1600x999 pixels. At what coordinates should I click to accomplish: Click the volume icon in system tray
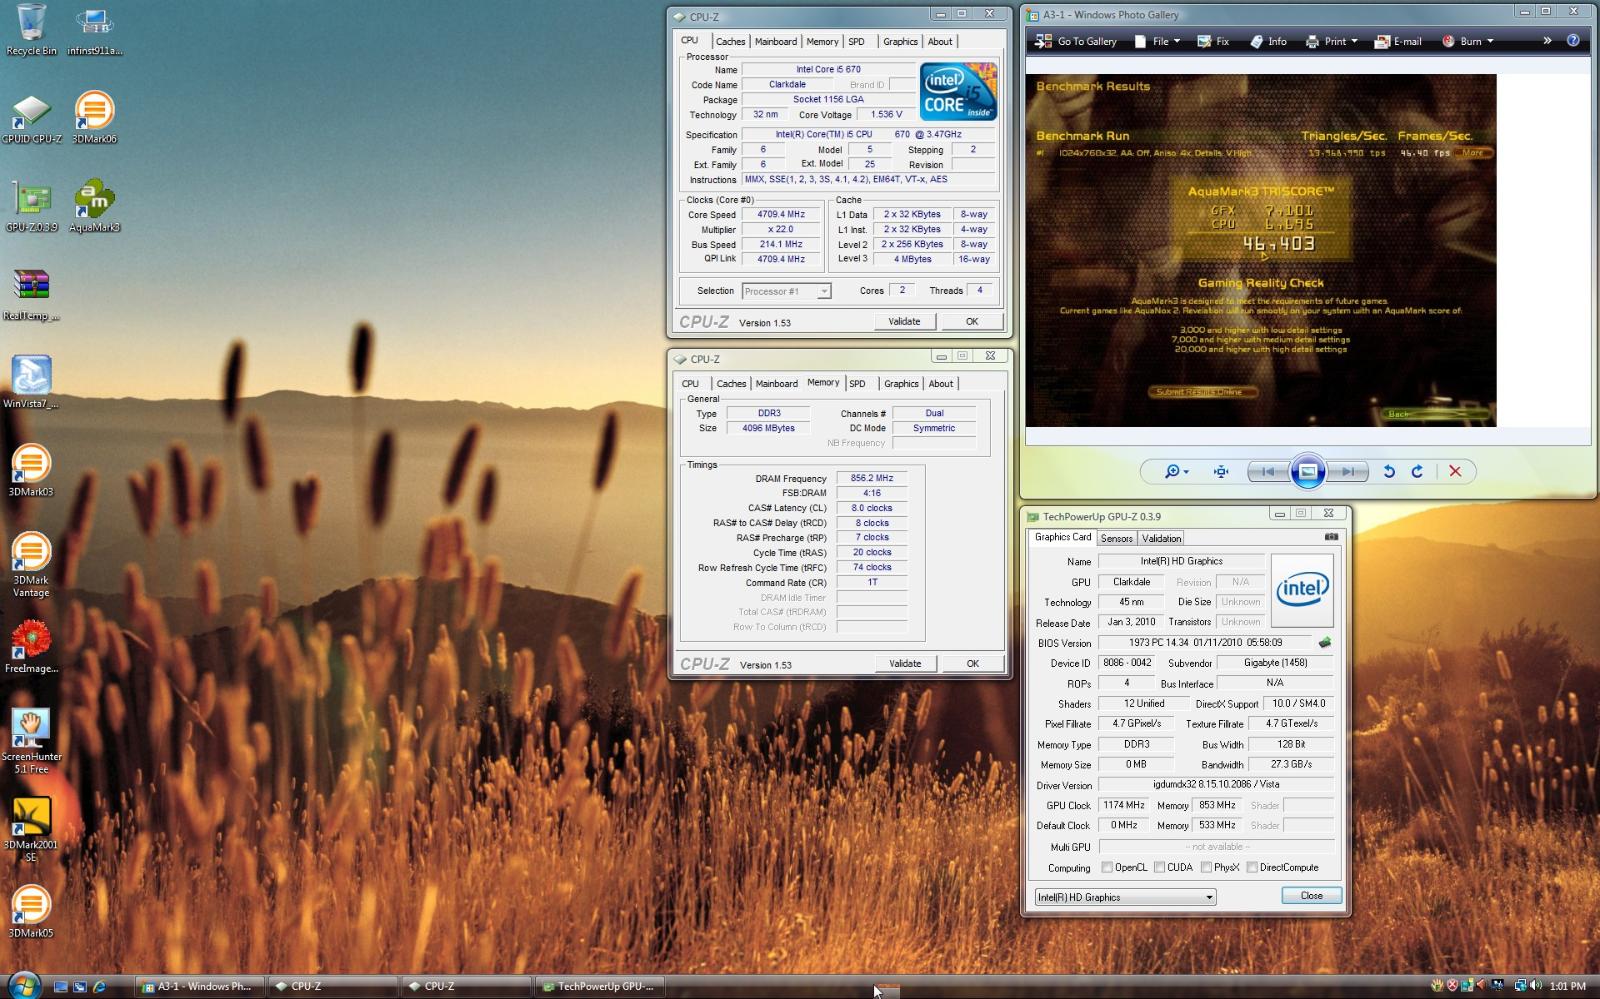coord(1536,986)
